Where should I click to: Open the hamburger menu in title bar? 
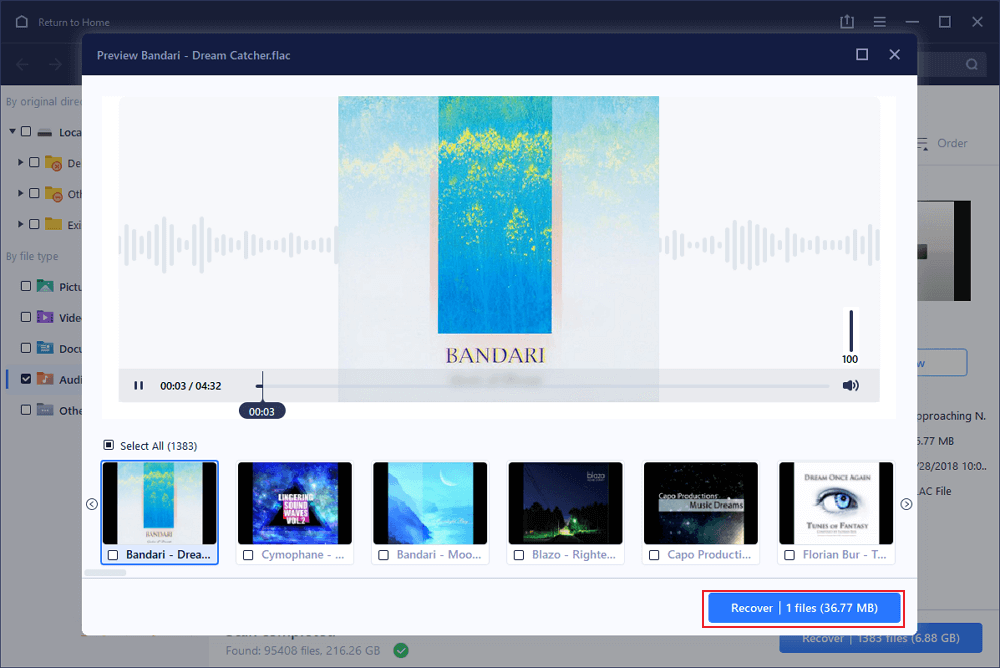[880, 22]
